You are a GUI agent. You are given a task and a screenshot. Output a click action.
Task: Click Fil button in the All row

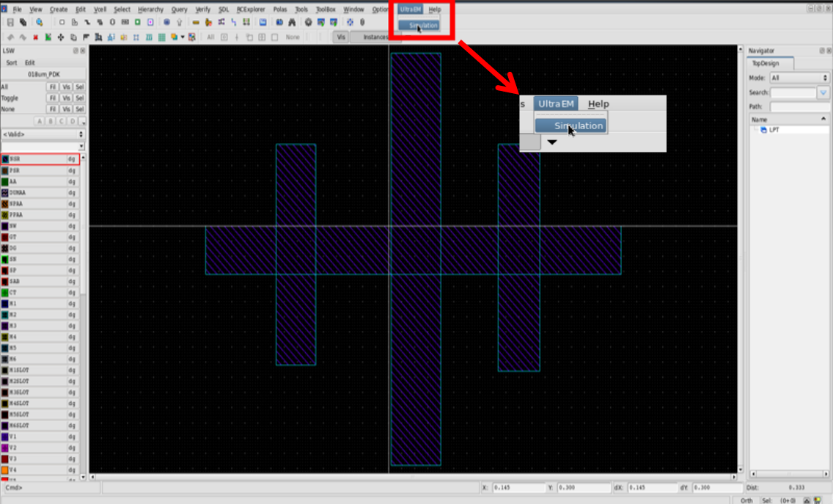tap(51, 87)
